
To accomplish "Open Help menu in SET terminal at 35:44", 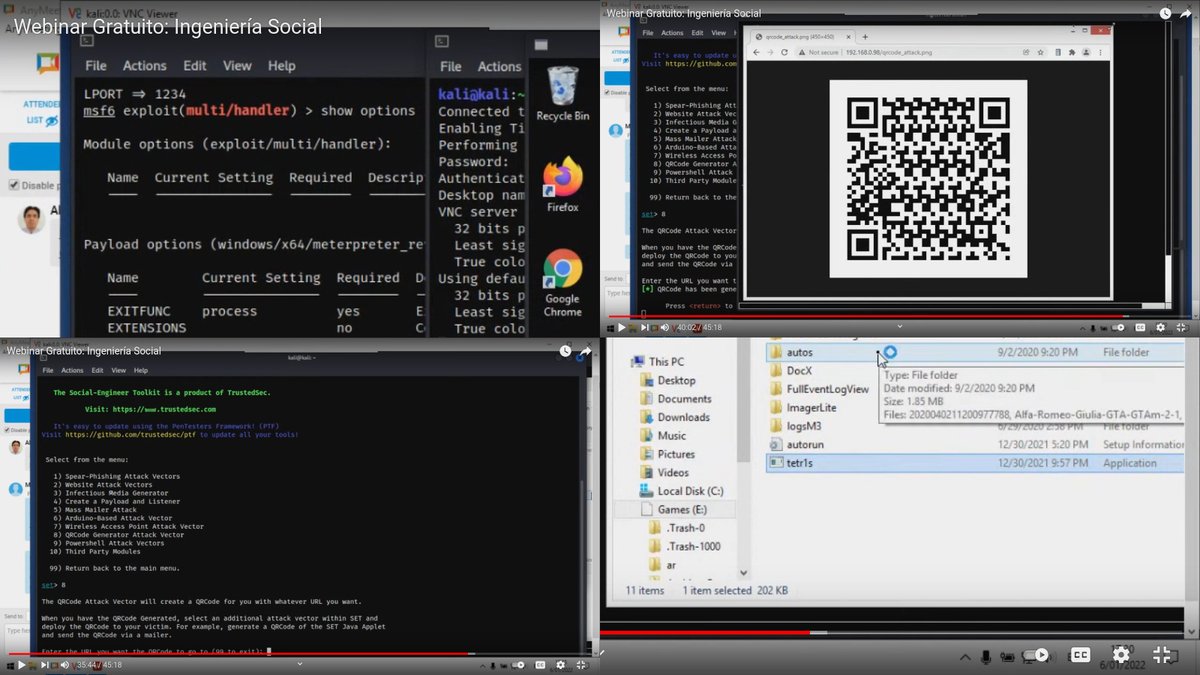I will 141,370.
